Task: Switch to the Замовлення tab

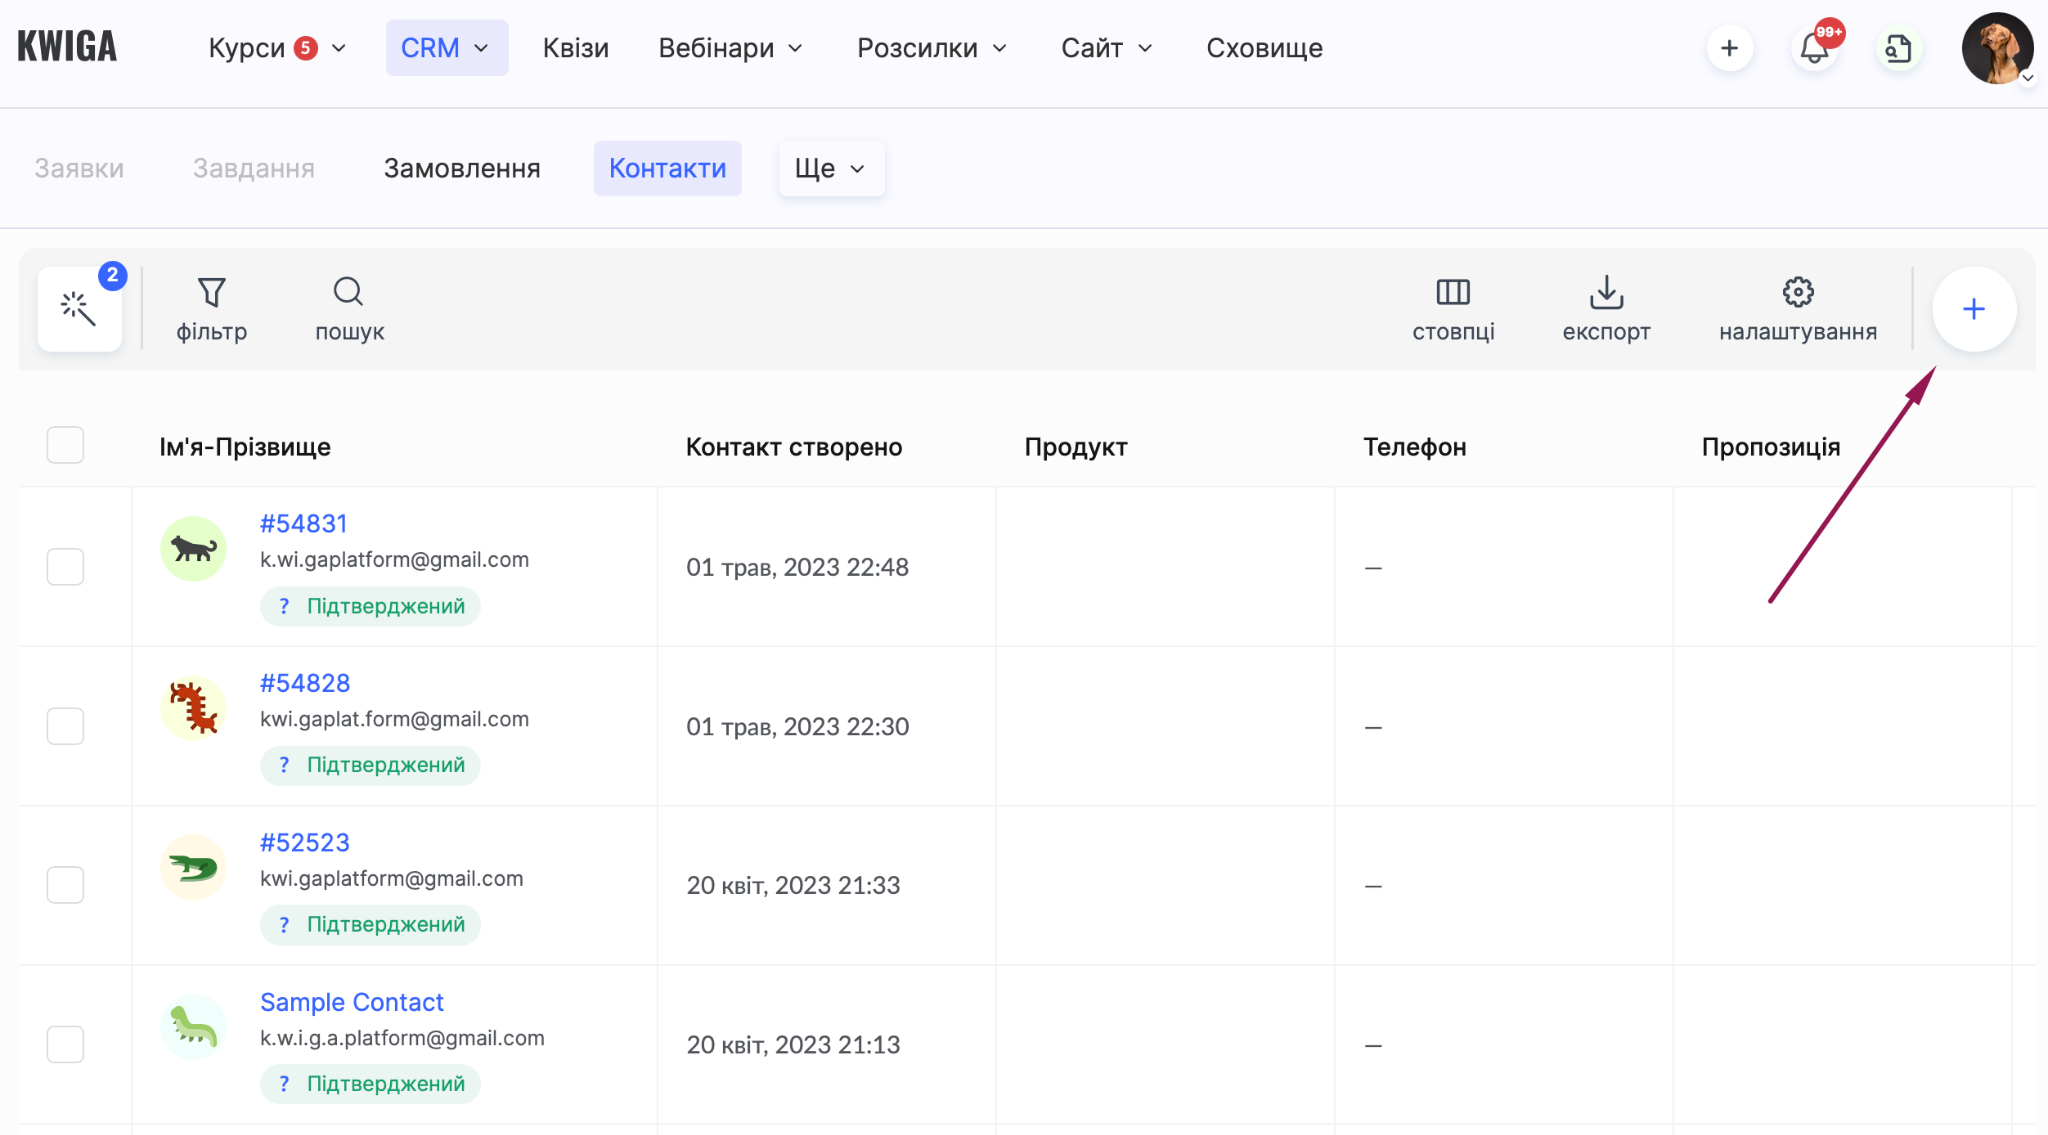Action: tap(462, 168)
